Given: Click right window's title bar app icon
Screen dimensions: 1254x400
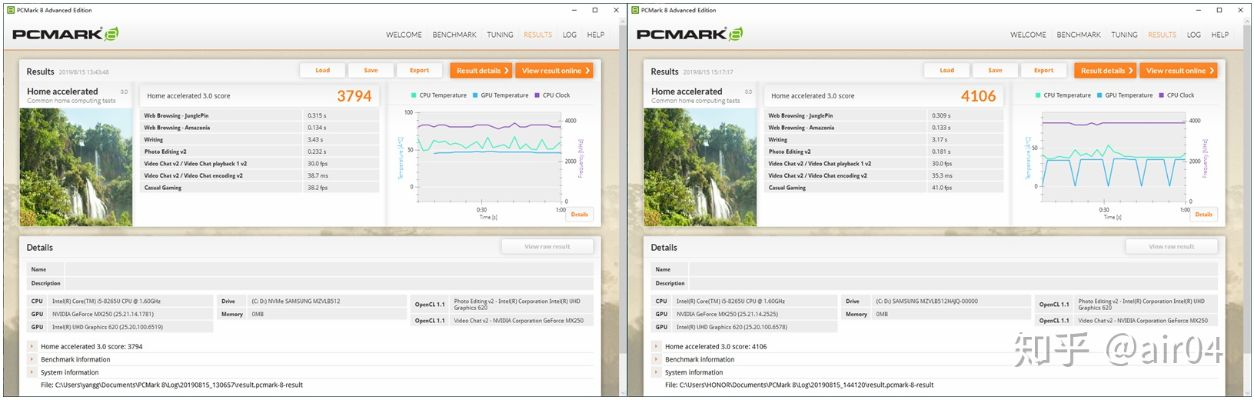Looking at the screenshot, I should (634, 10).
